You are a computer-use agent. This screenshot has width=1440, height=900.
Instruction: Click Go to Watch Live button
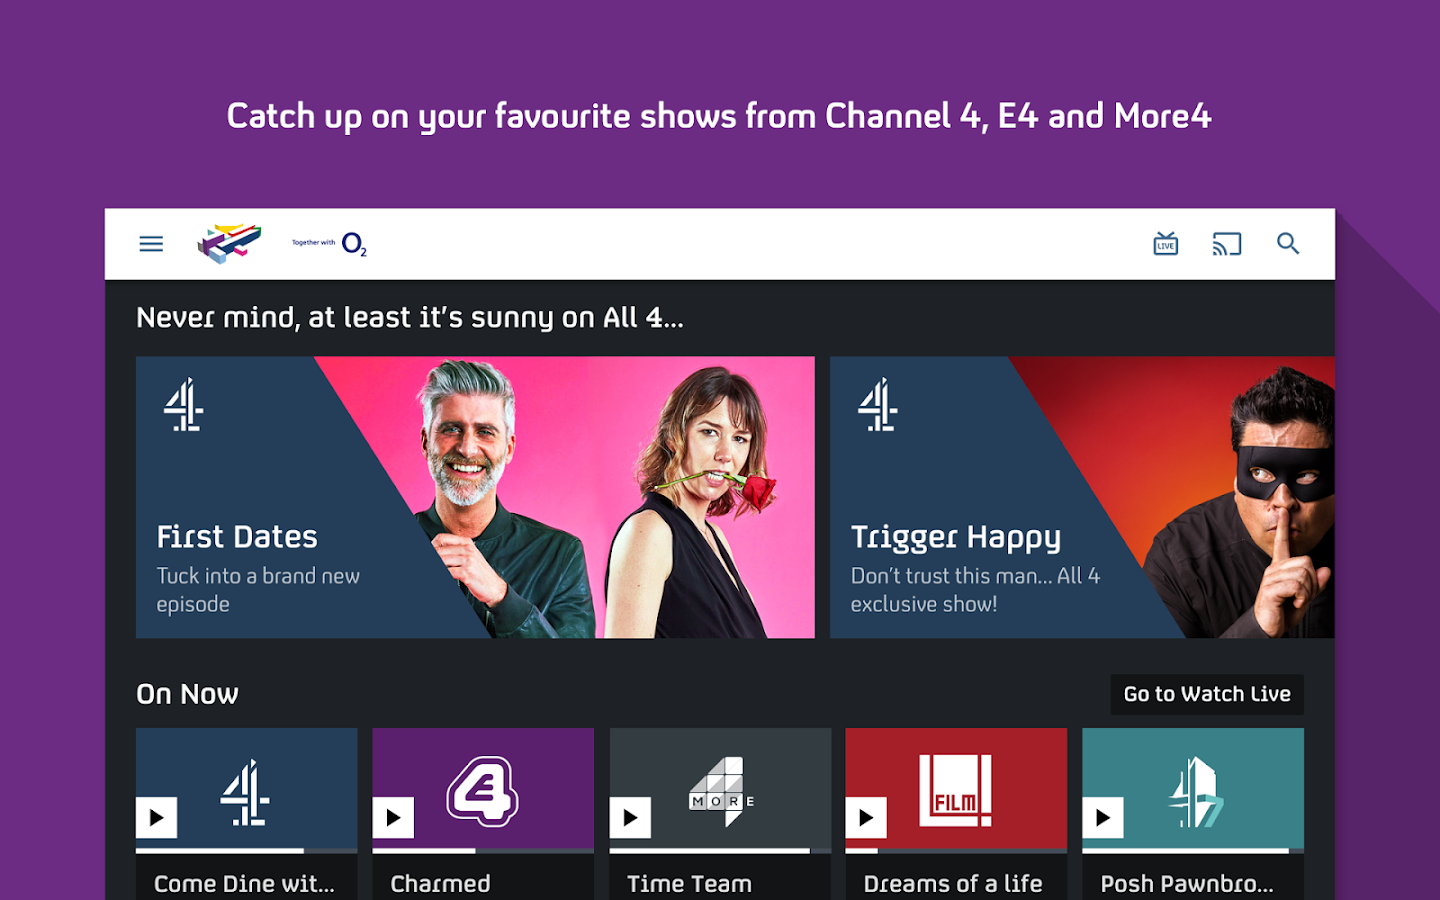point(1207,694)
